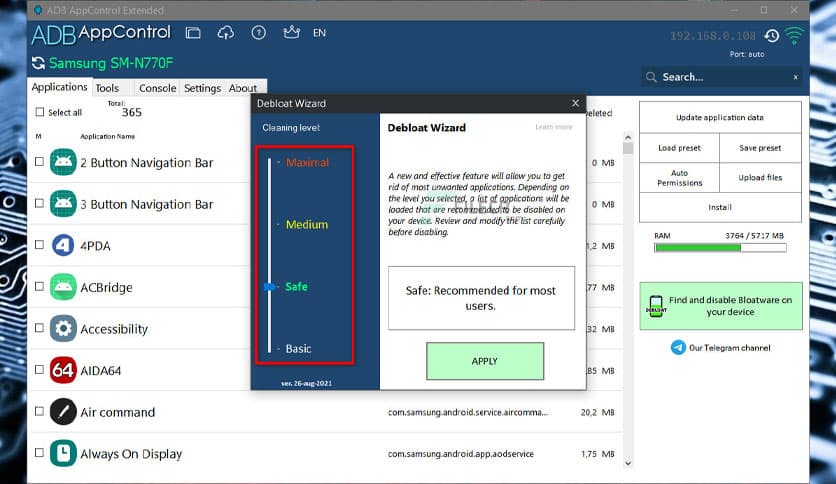Check the Air command checkbox
836x484 pixels.
pyautogui.click(x=39, y=410)
